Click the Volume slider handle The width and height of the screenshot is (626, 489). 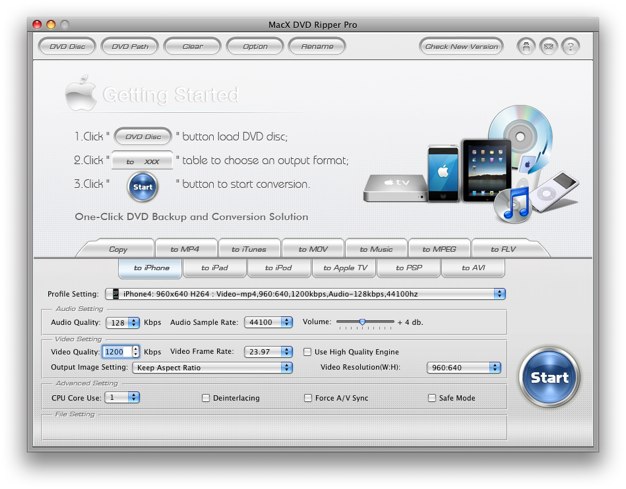pyautogui.click(x=362, y=321)
